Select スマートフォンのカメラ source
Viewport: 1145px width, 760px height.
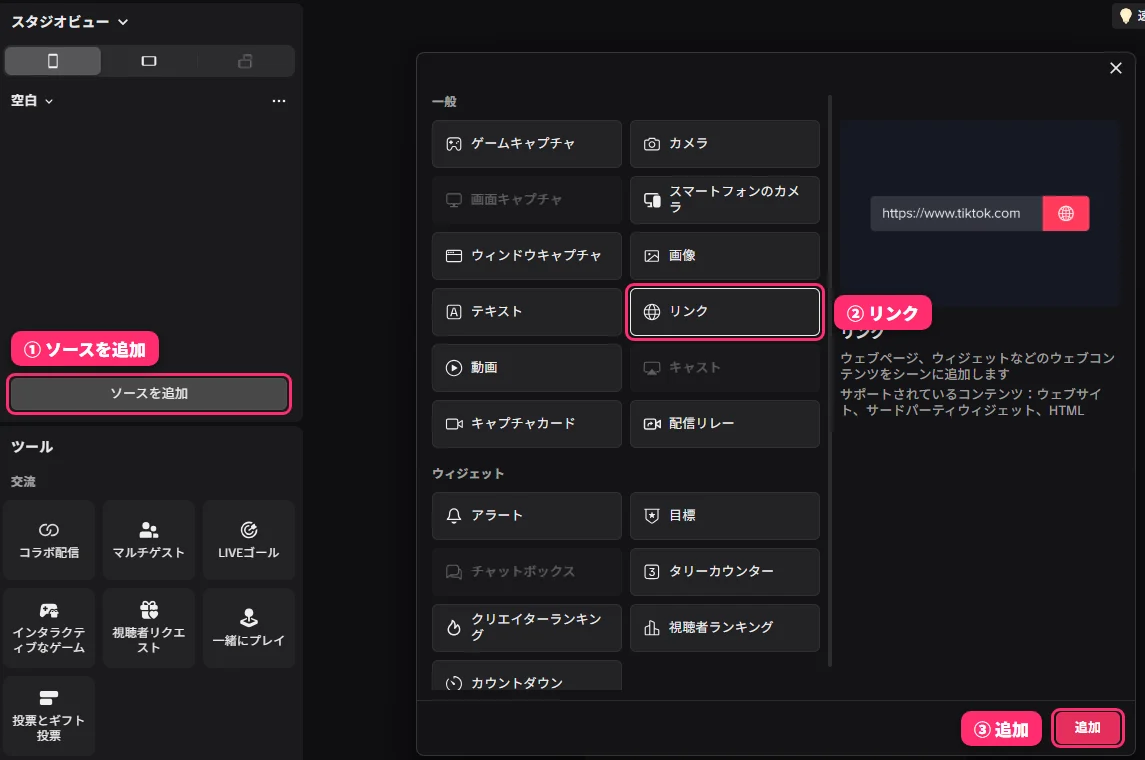[724, 200]
